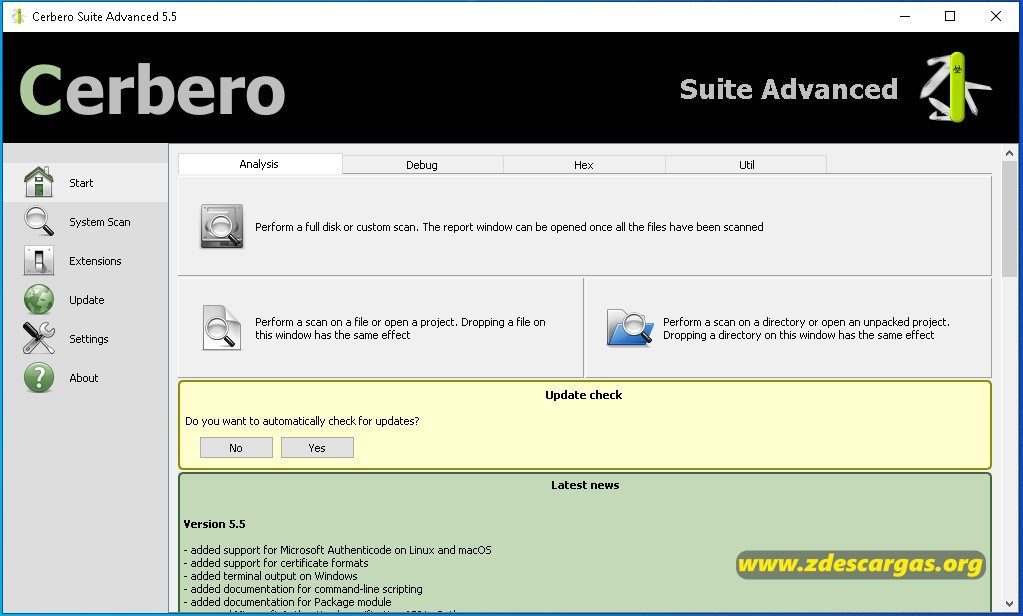Open the Util tab
Viewport: 1023px width, 616px height.
[x=746, y=165]
